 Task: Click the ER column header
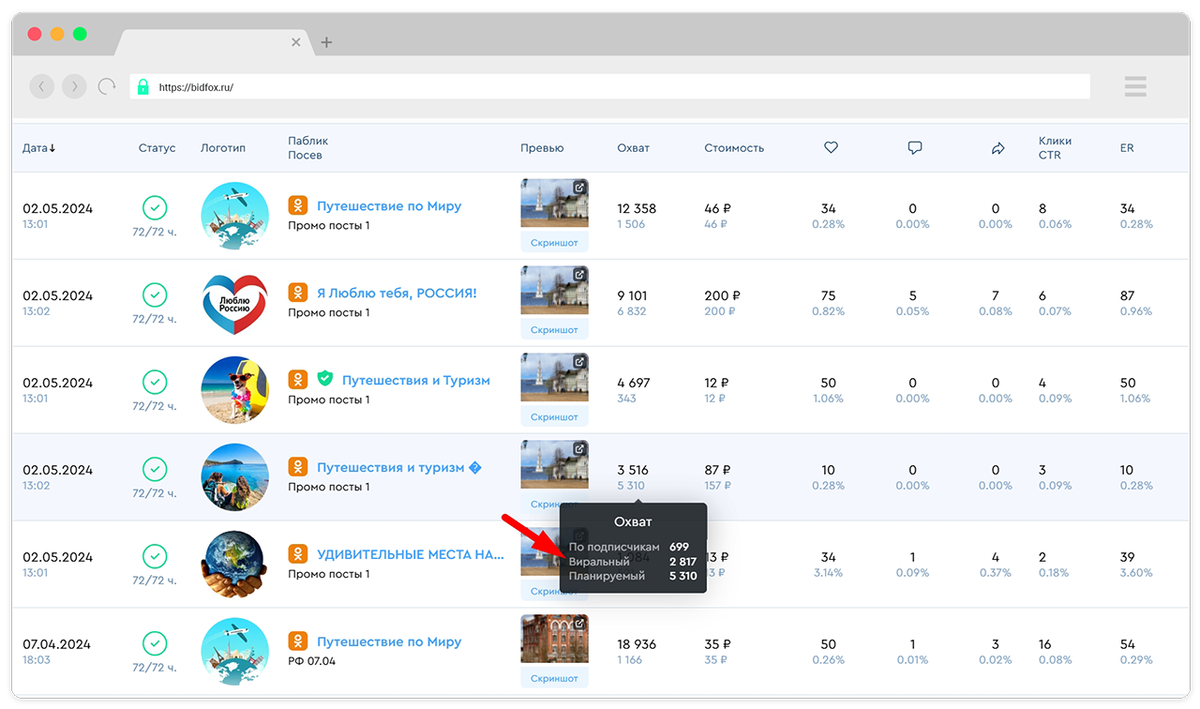click(x=1126, y=148)
